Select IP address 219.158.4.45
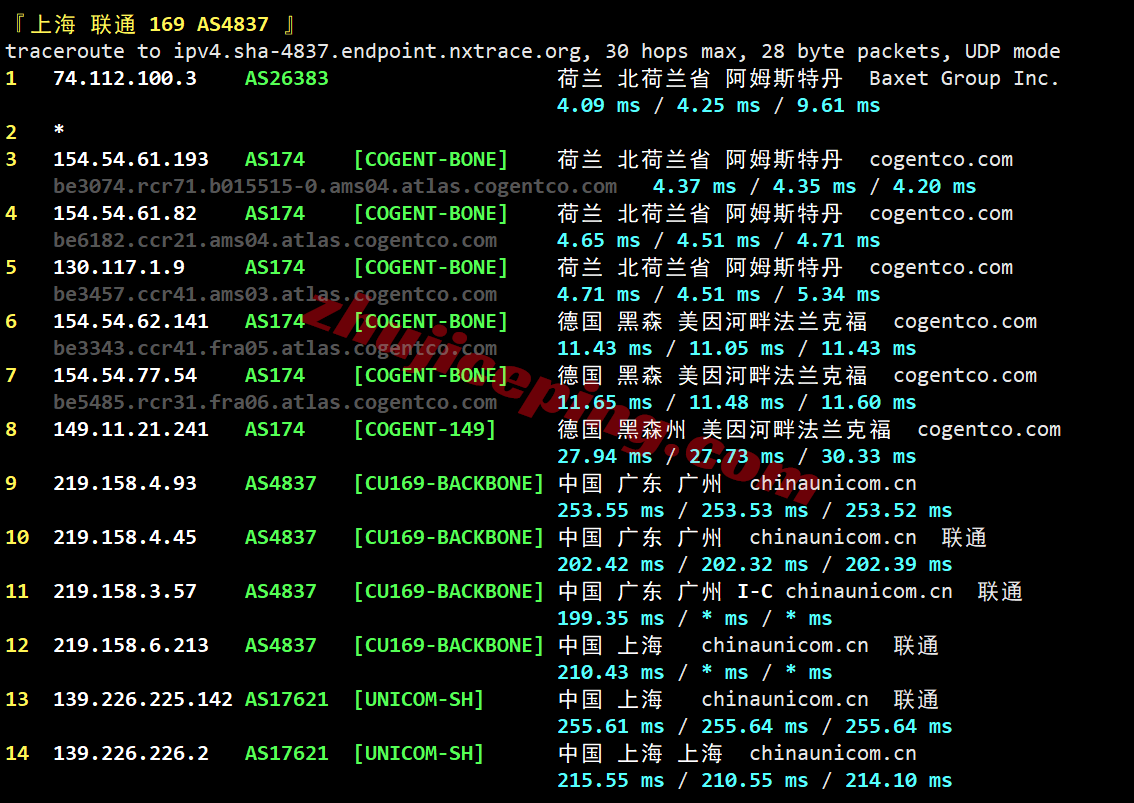The width and height of the screenshot is (1134, 803). 125,538
